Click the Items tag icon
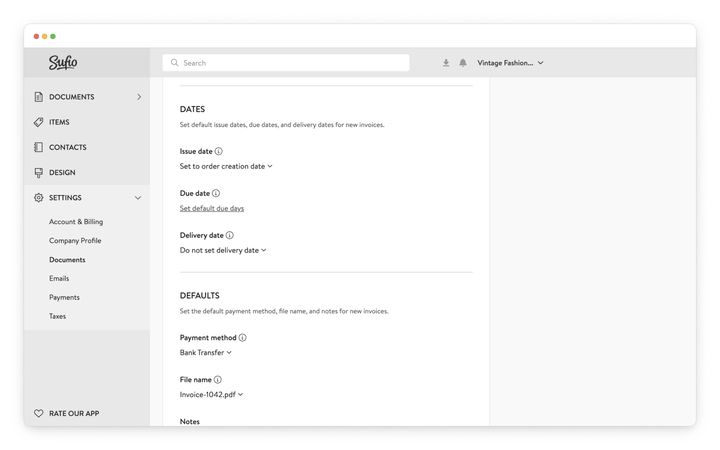The width and height of the screenshot is (720, 450). (39, 122)
